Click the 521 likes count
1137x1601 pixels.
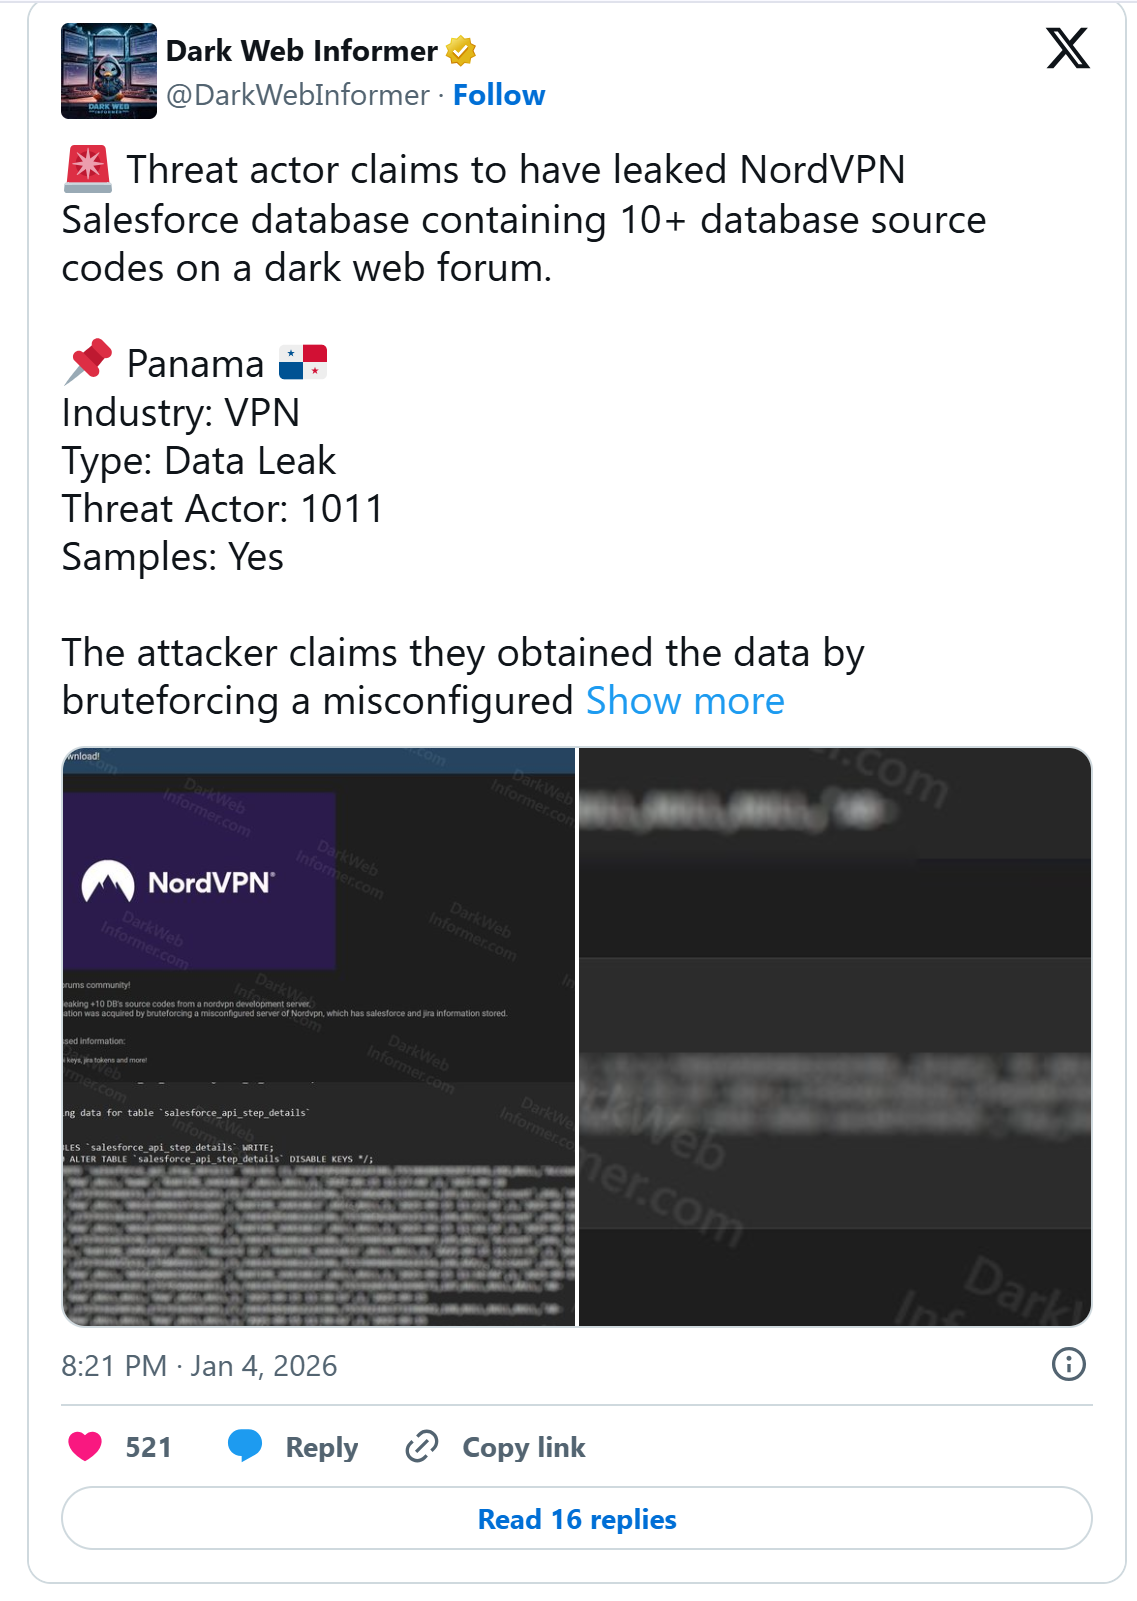click(148, 1447)
